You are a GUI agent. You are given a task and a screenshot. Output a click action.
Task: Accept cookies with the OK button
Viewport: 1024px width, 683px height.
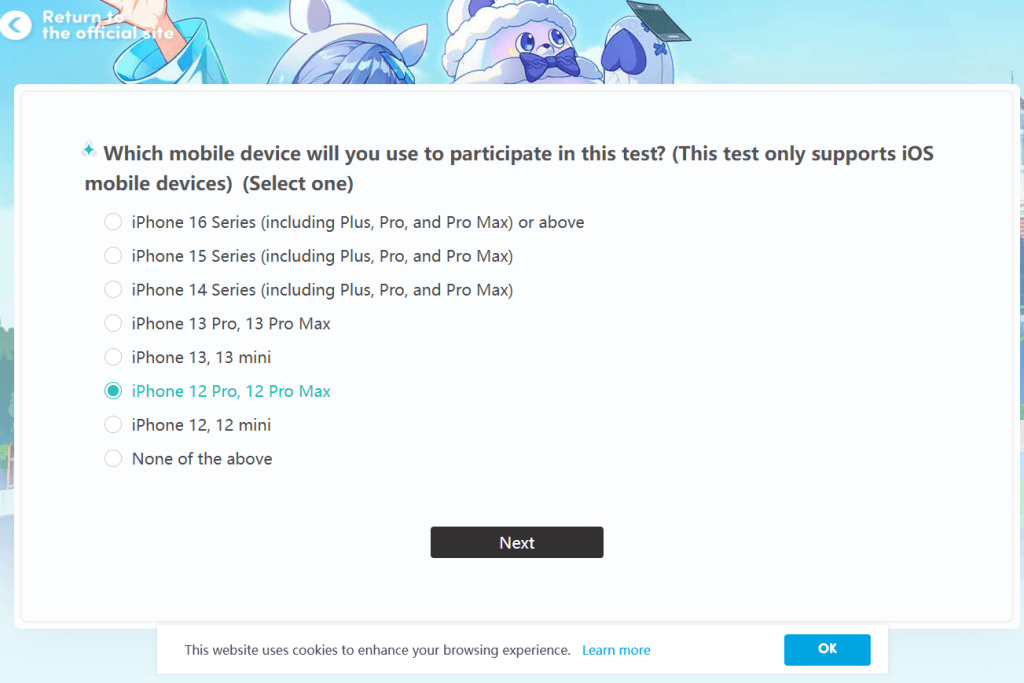(827, 649)
